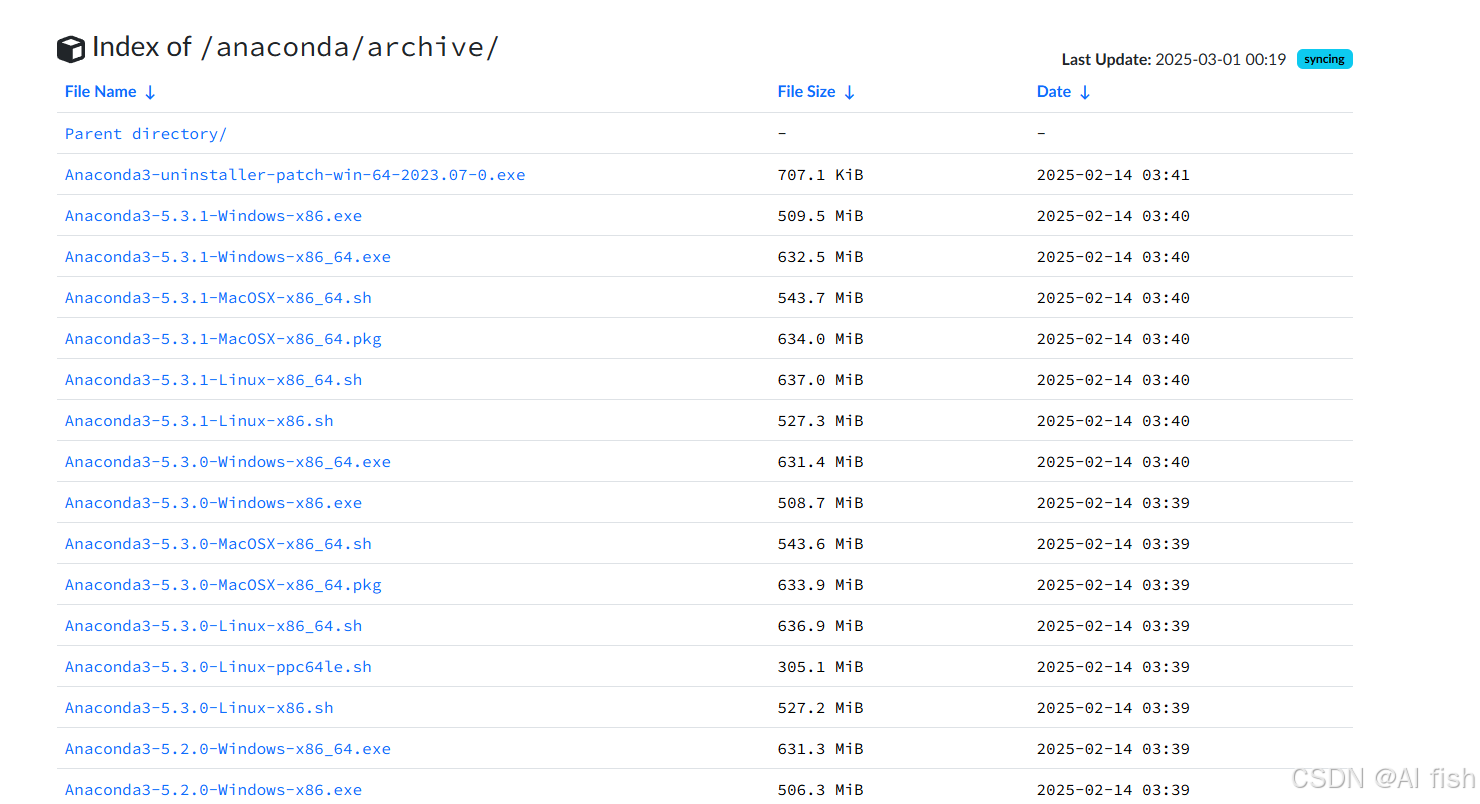Select the 527.3 MiB file size
Image resolution: width=1480 pixels, height=804 pixels.
coord(820,421)
